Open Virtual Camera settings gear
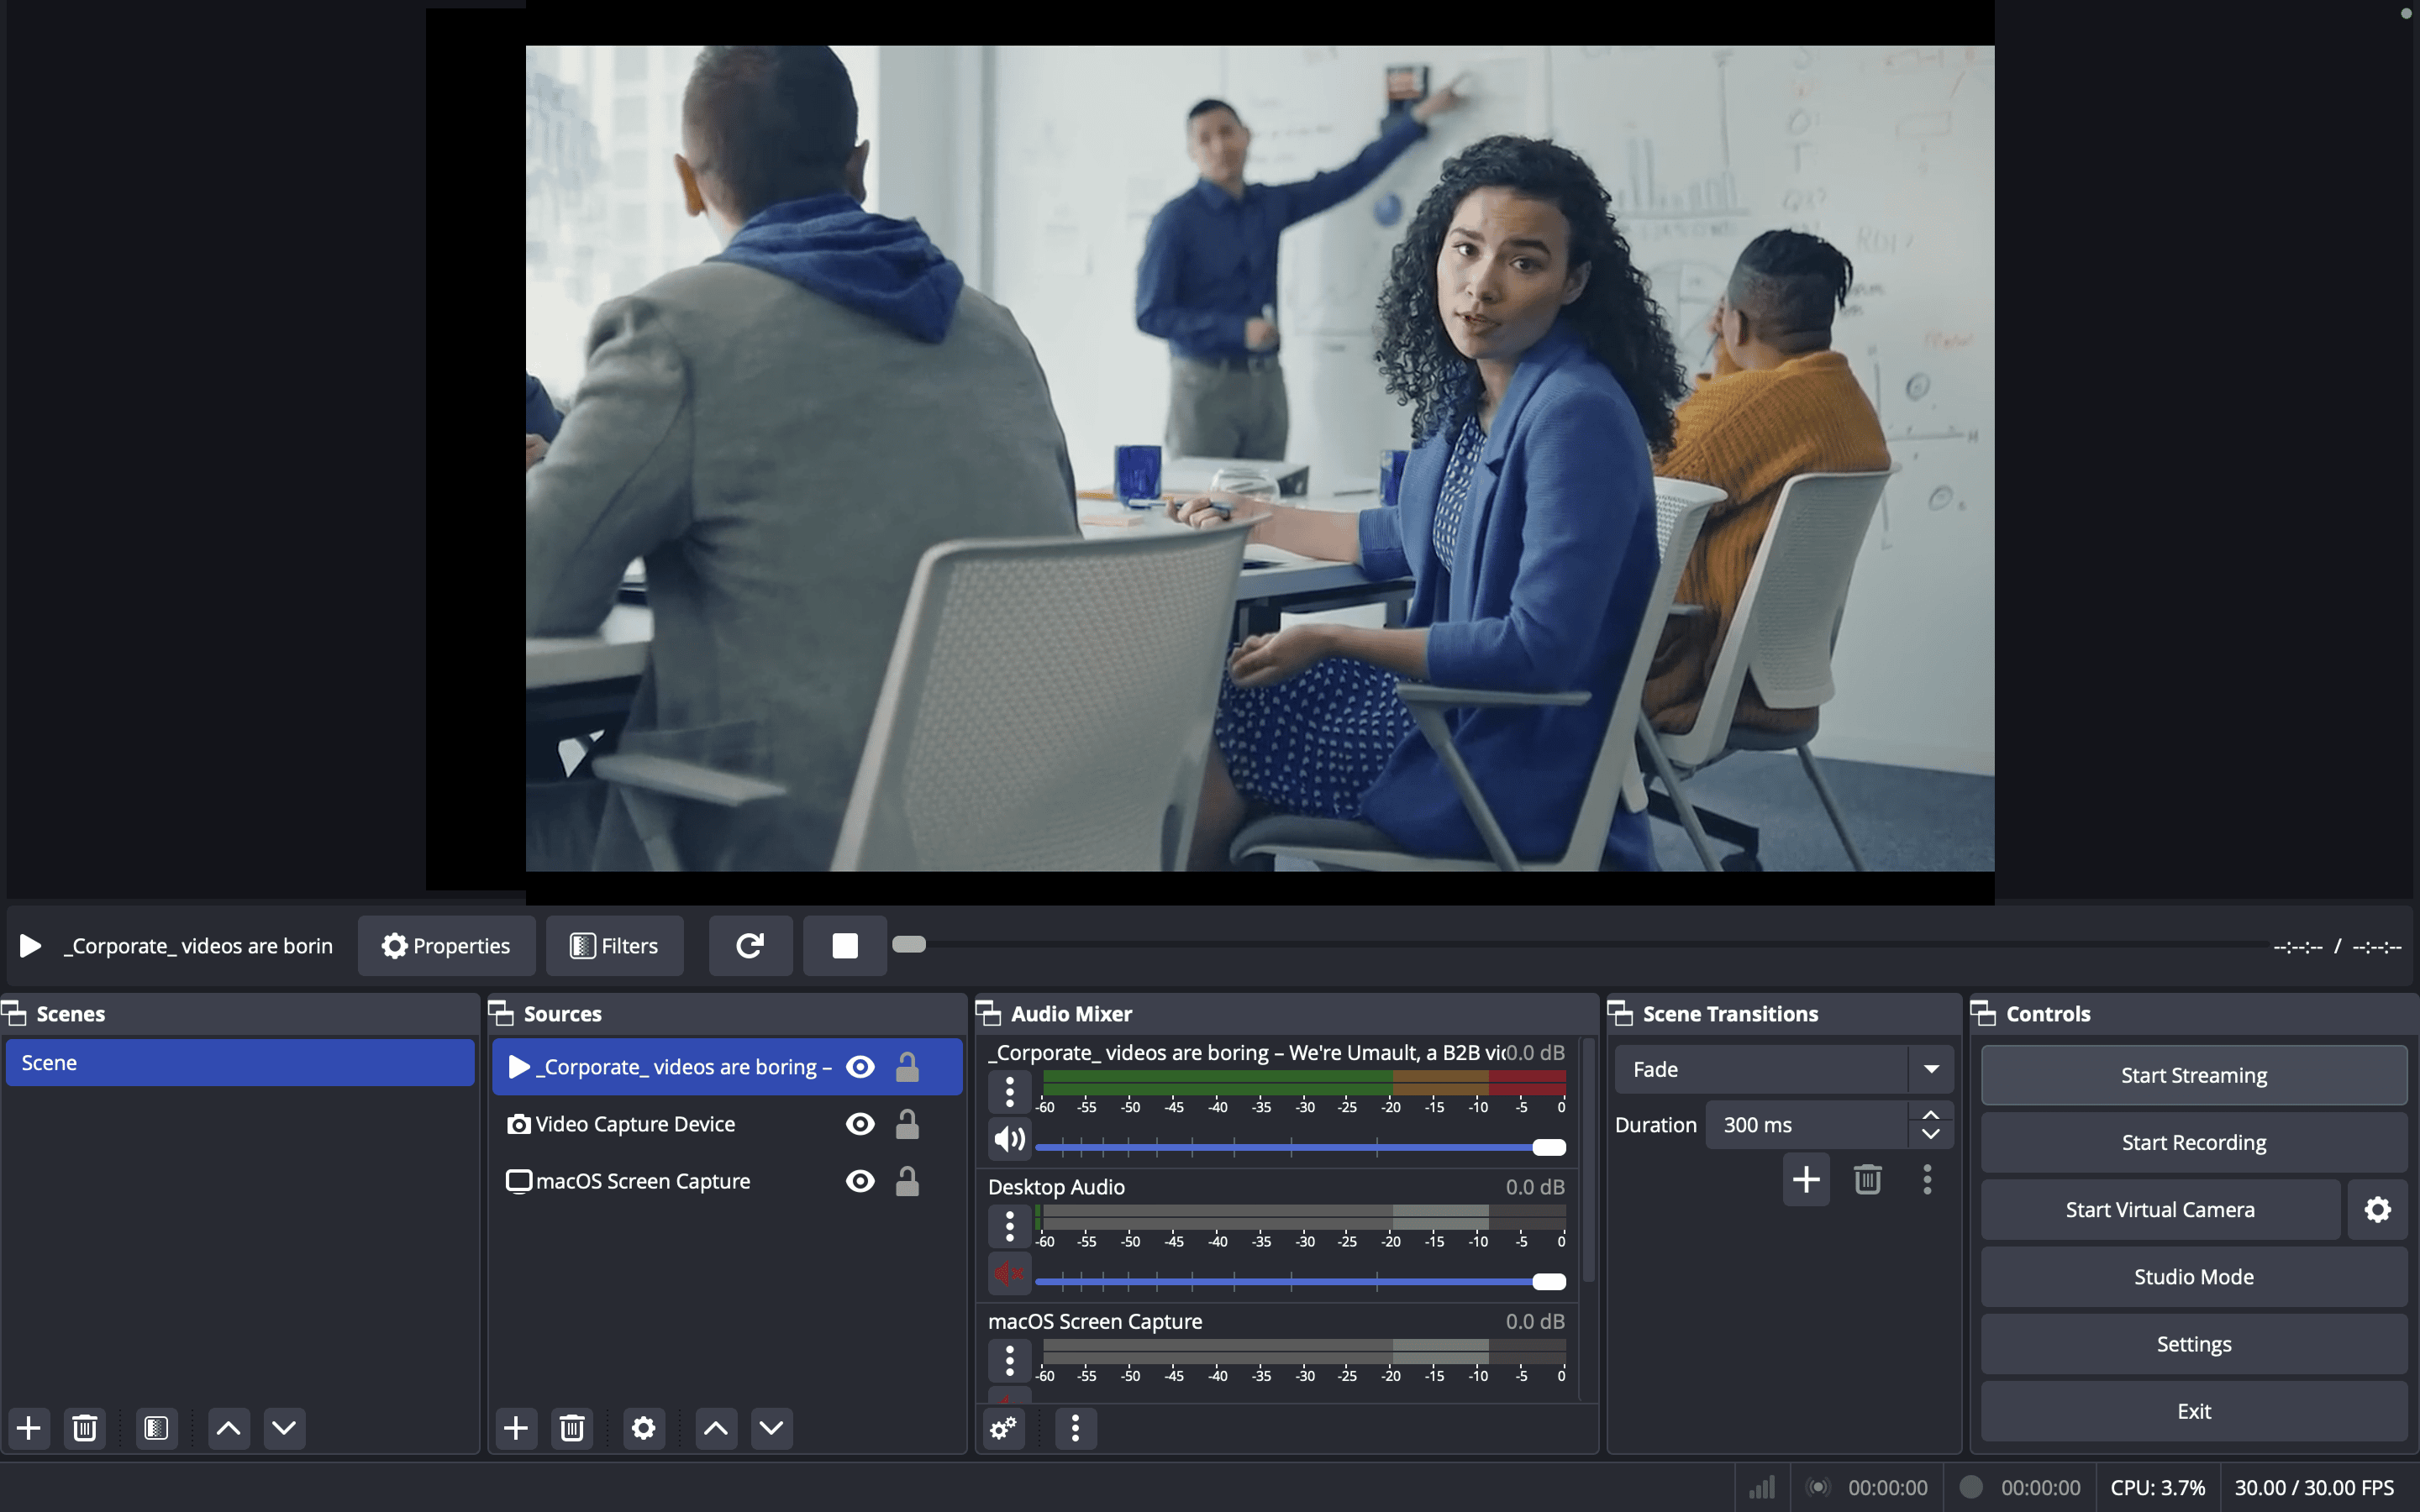Image resolution: width=2420 pixels, height=1512 pixels. click(2377, 1210)
